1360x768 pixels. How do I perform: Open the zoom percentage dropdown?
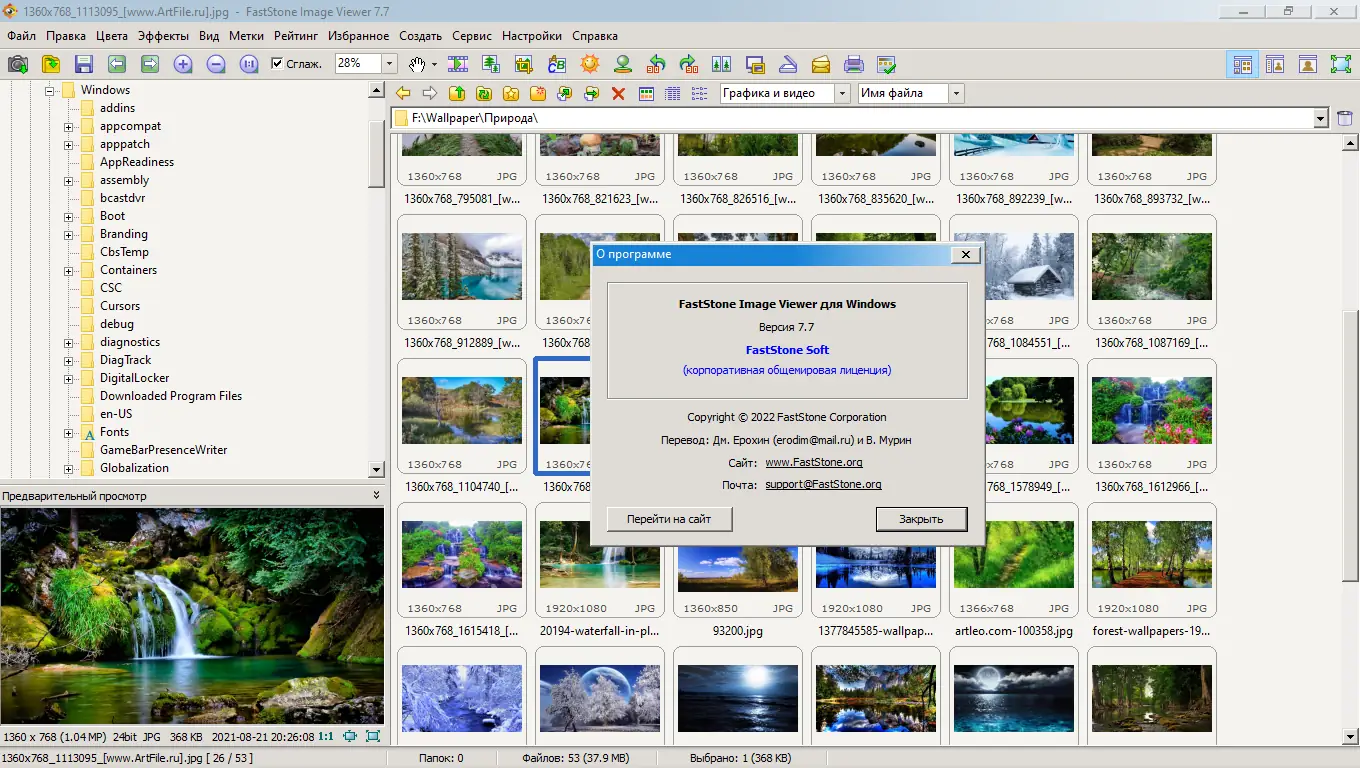389,64
